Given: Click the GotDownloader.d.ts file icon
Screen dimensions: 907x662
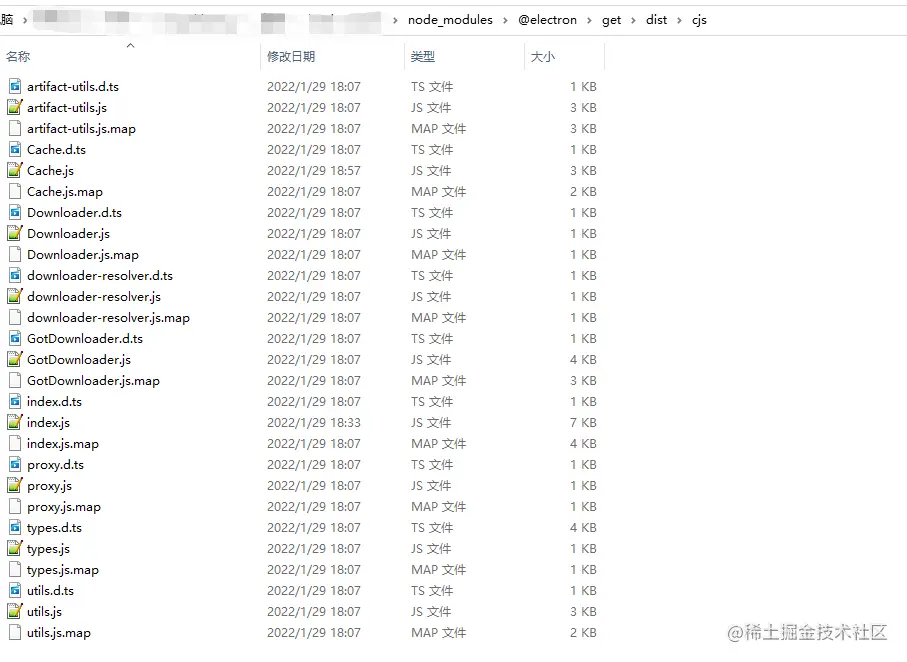Looking at the screenshot, I should tap(15, 339).
